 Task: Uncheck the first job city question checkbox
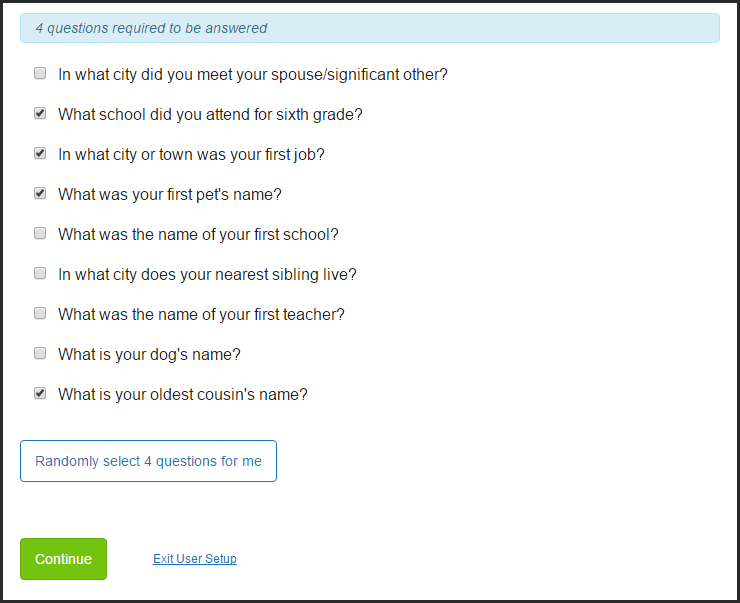[40, 153]
